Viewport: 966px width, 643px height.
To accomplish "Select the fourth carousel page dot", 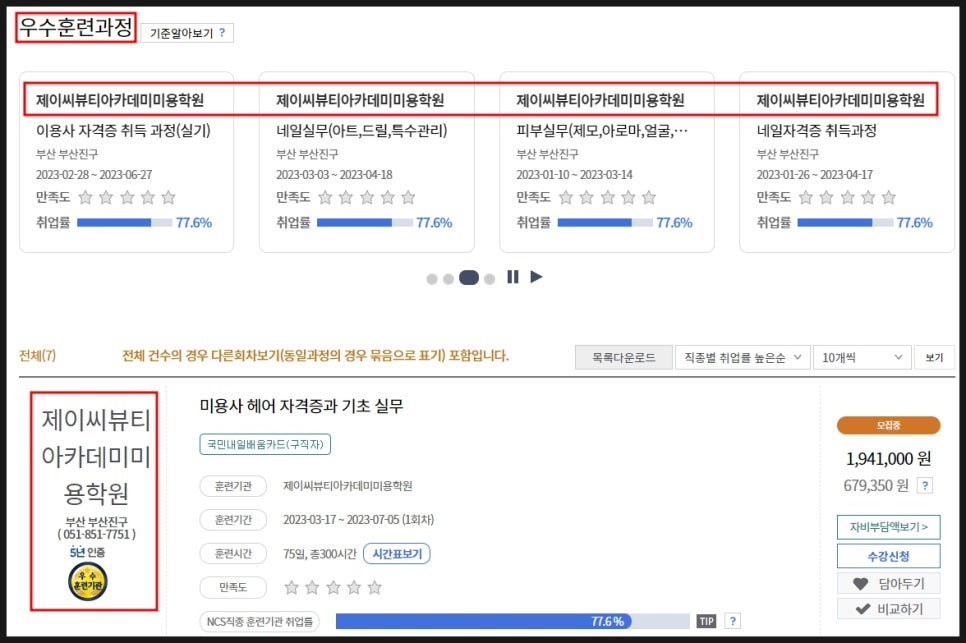I will pos(489,279).
